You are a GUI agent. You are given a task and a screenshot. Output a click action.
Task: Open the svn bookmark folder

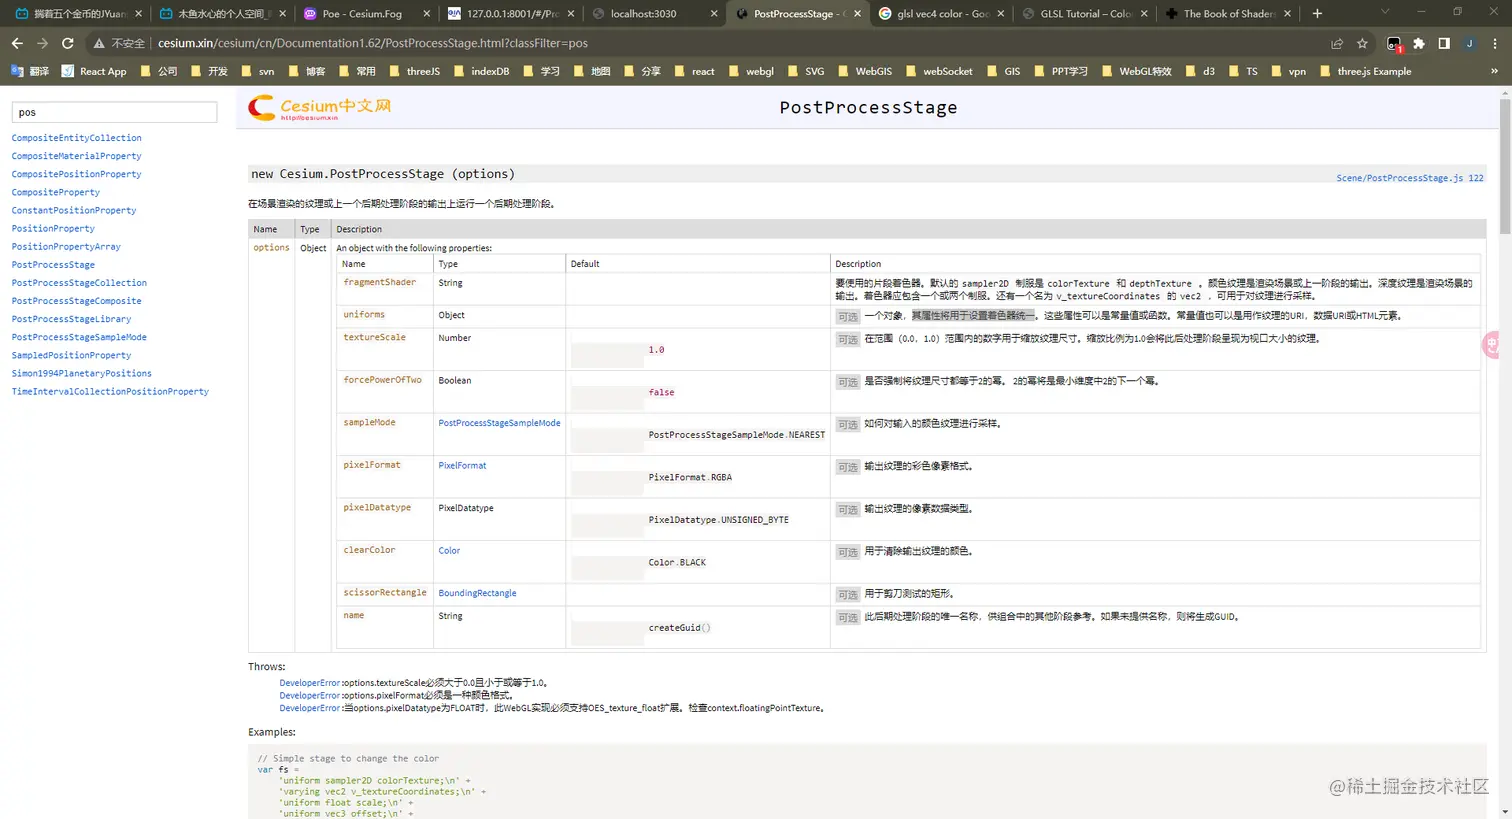(x=257, y=71)
